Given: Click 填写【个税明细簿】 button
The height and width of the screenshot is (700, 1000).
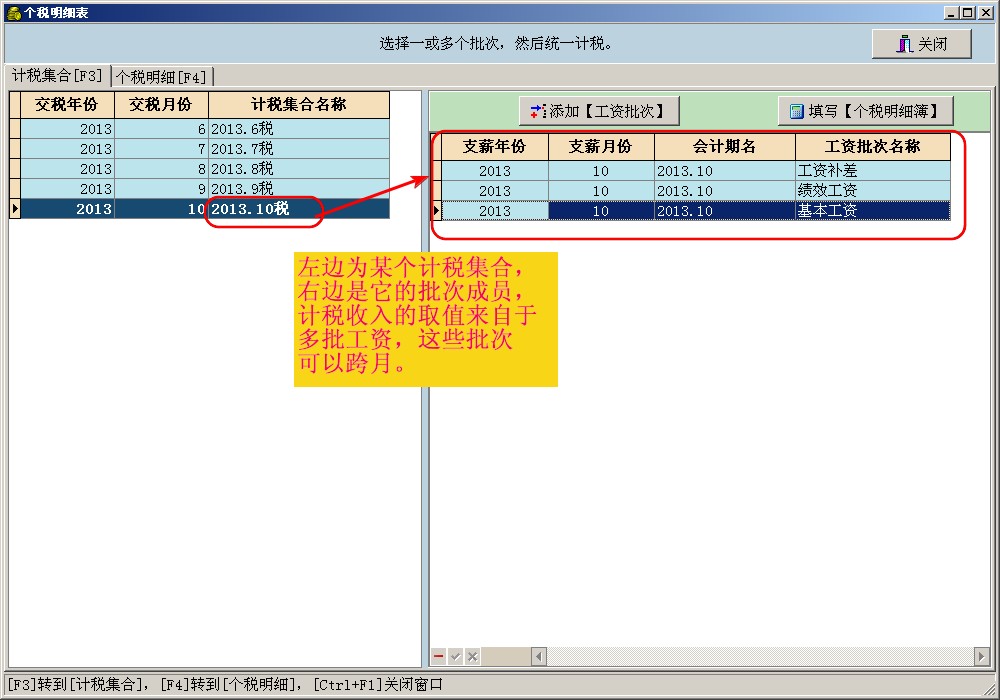Looking at the screenshot, I should tap(865, 111).
